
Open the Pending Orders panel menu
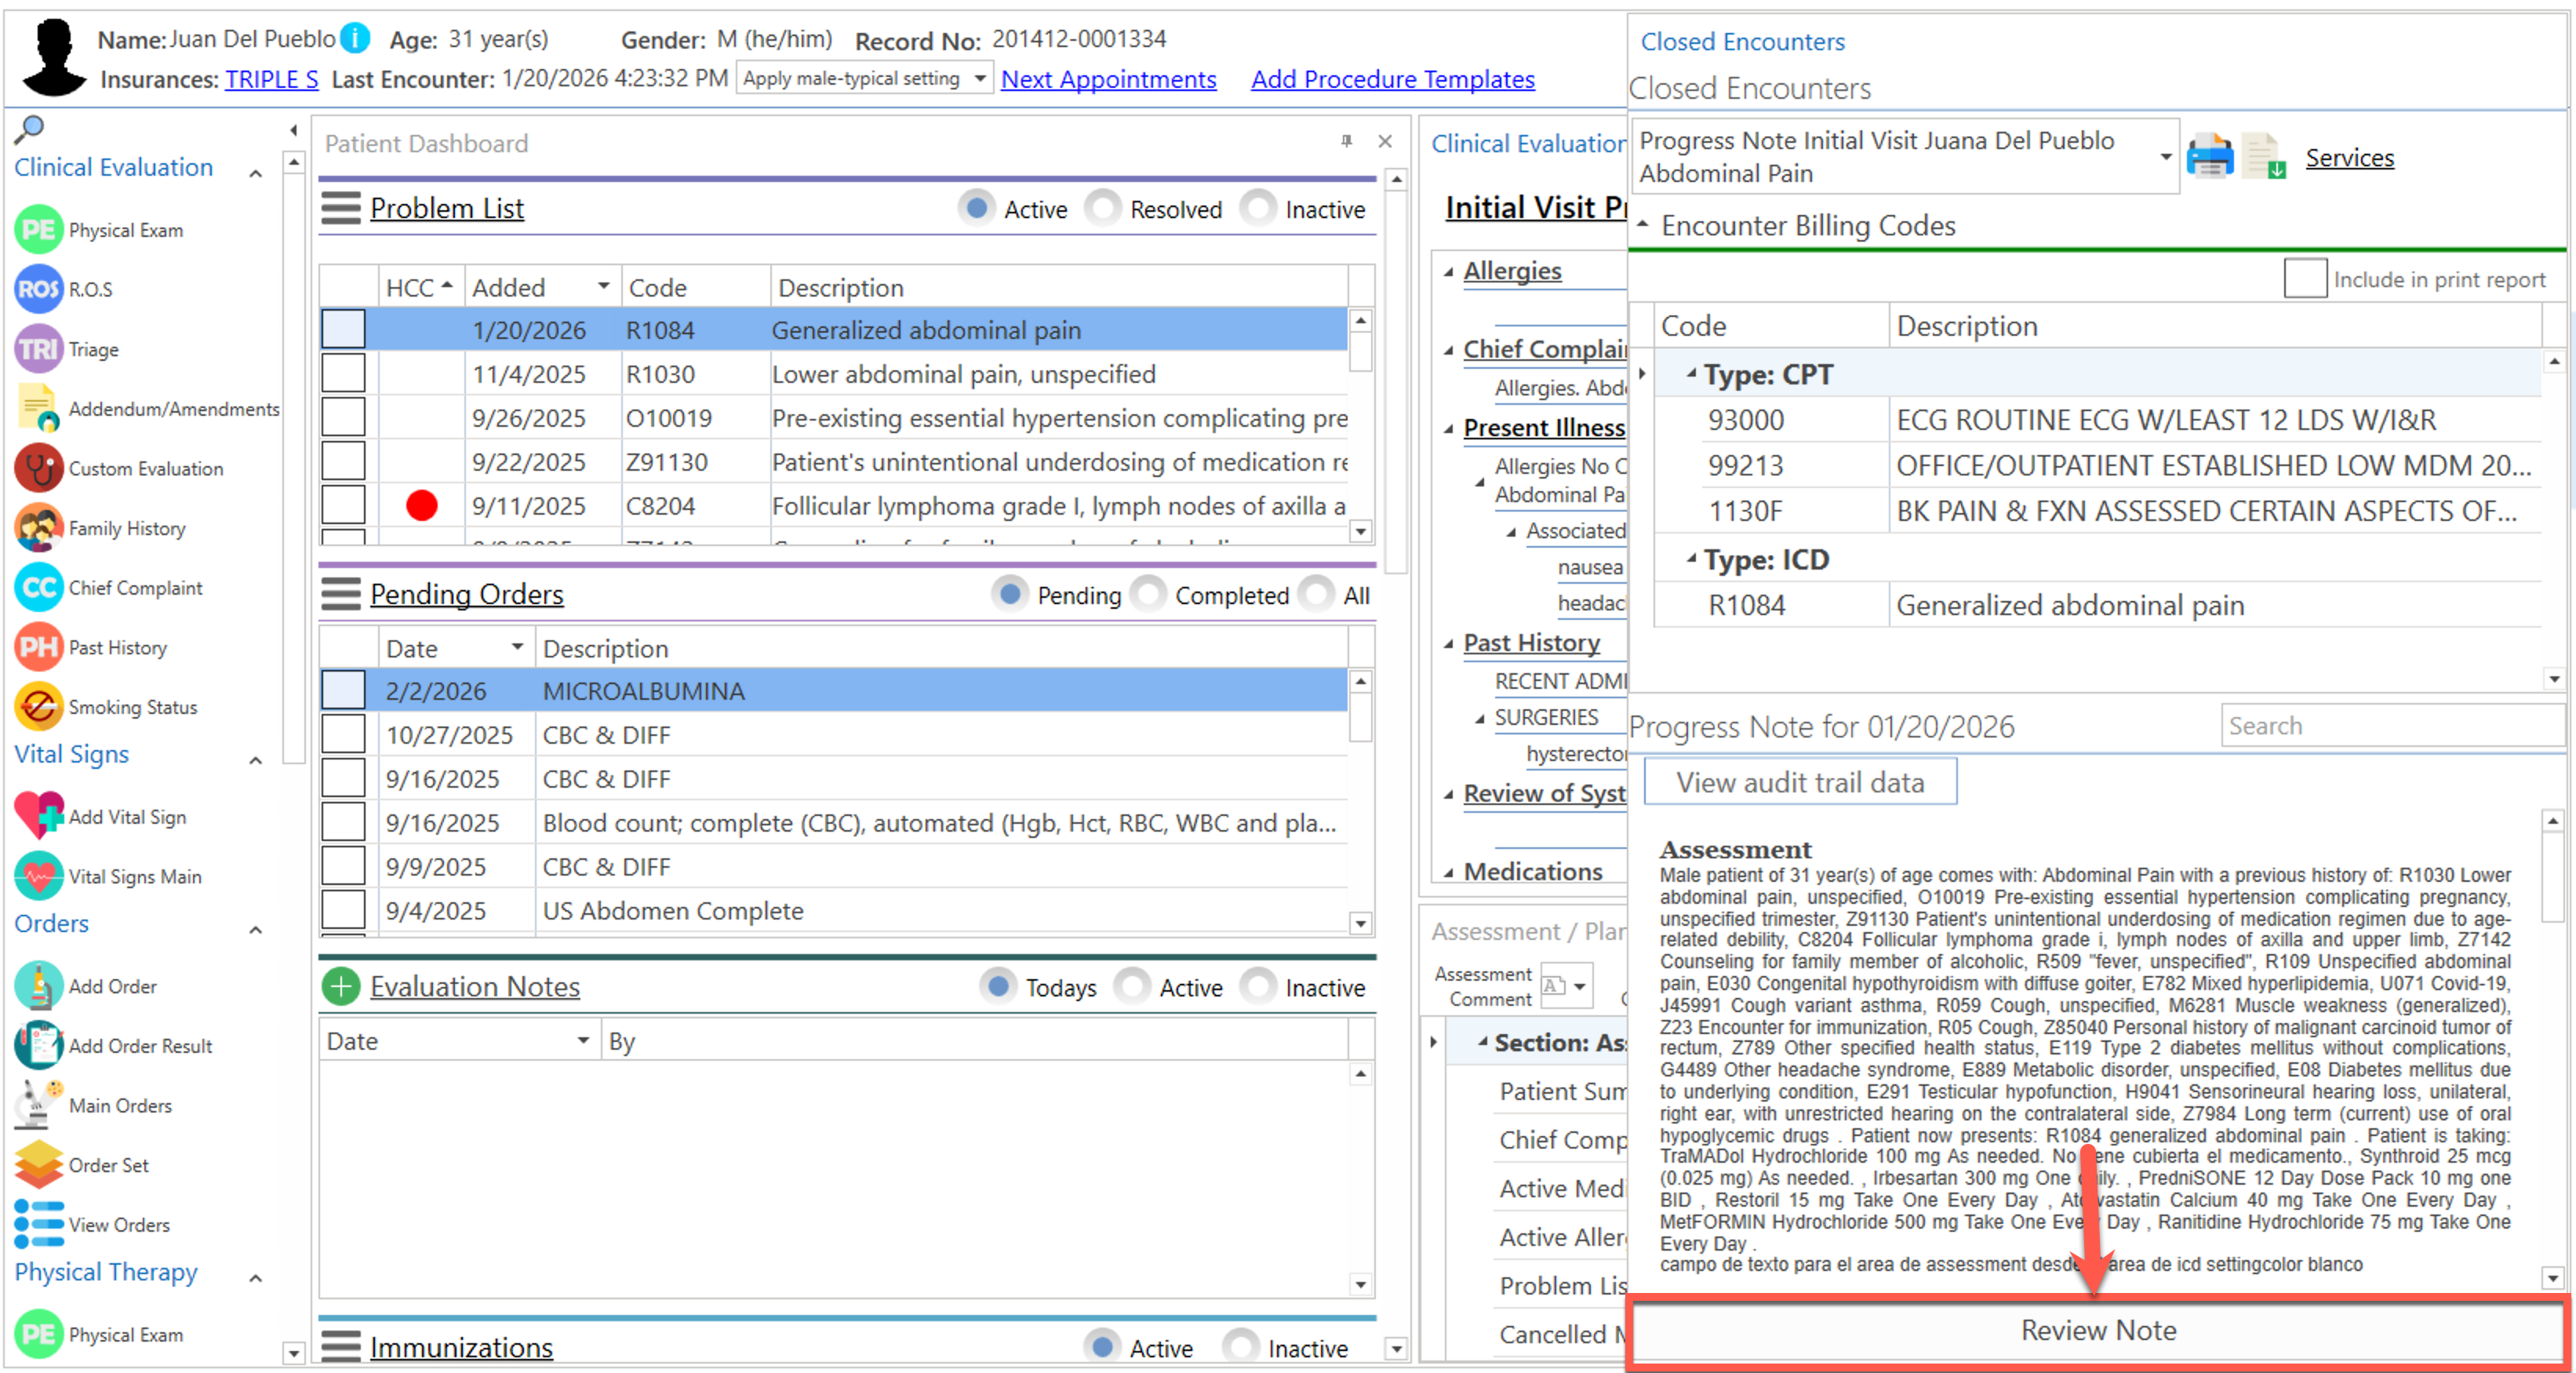[340, 594]
